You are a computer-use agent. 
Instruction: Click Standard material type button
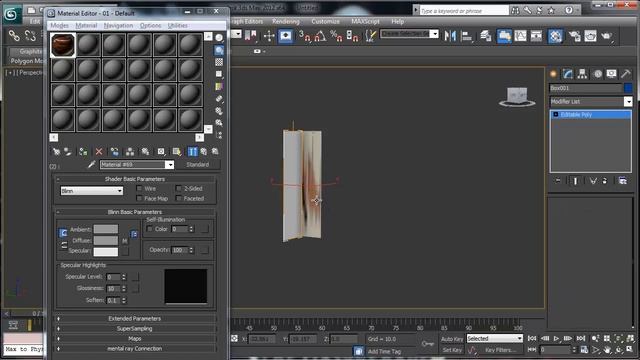(x=198, y=164)
